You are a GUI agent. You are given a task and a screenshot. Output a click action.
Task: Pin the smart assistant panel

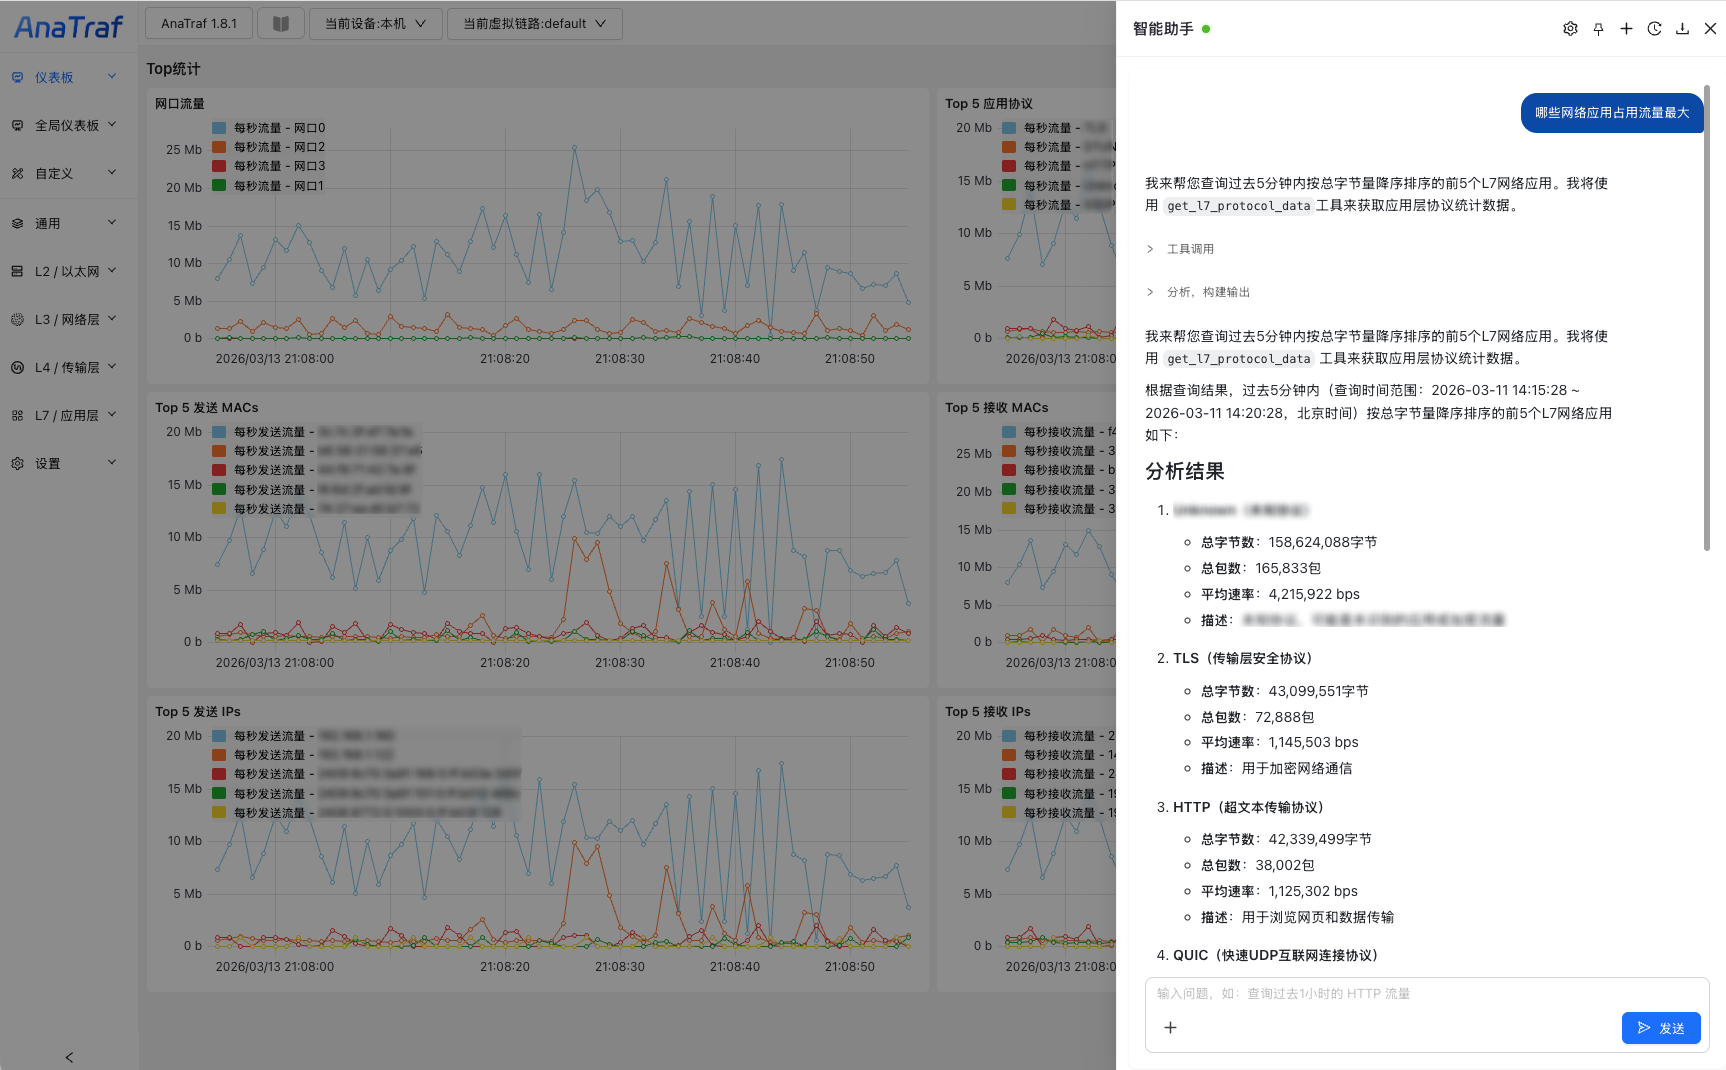[x=1598, y=29]
